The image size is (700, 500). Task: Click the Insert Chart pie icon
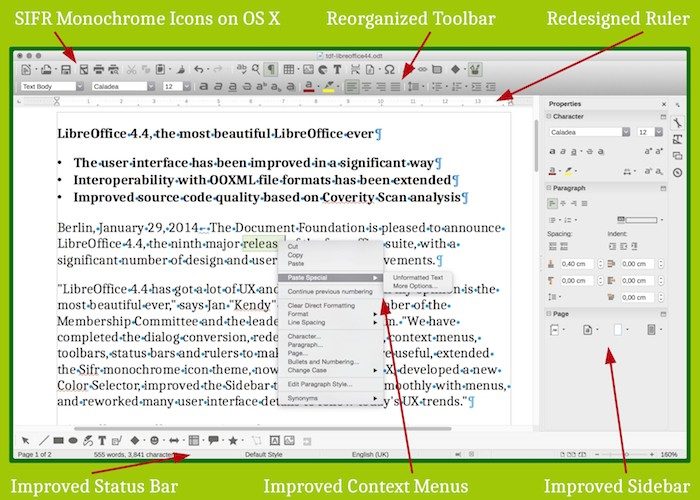click(x=323, y=69)
